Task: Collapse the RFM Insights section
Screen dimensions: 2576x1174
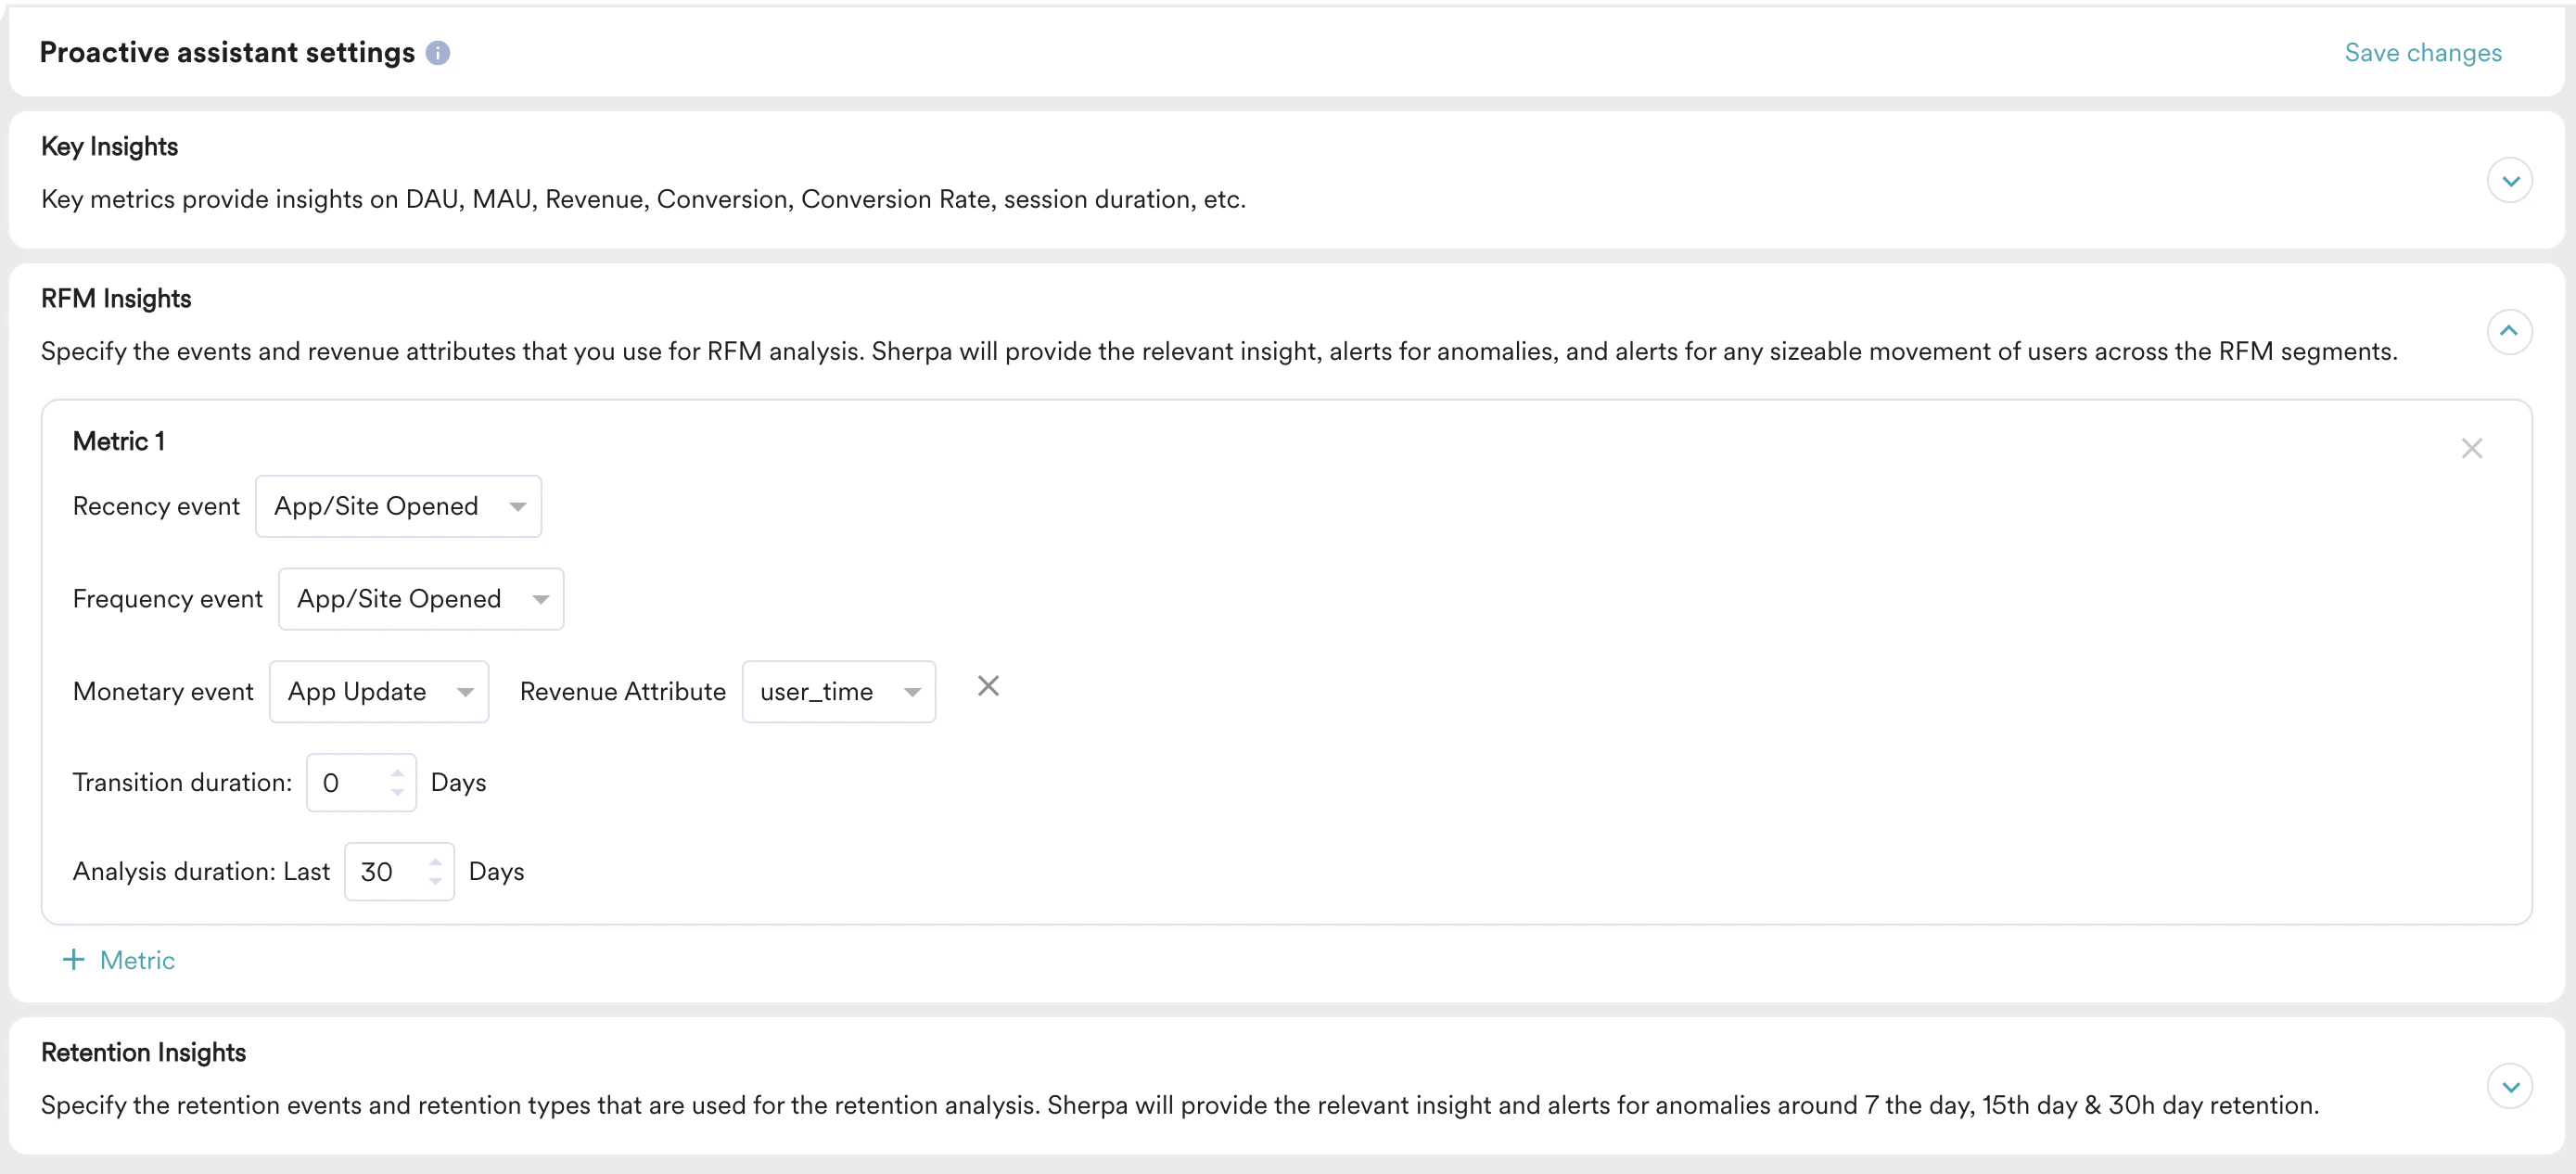Action: coord(2510,332)
